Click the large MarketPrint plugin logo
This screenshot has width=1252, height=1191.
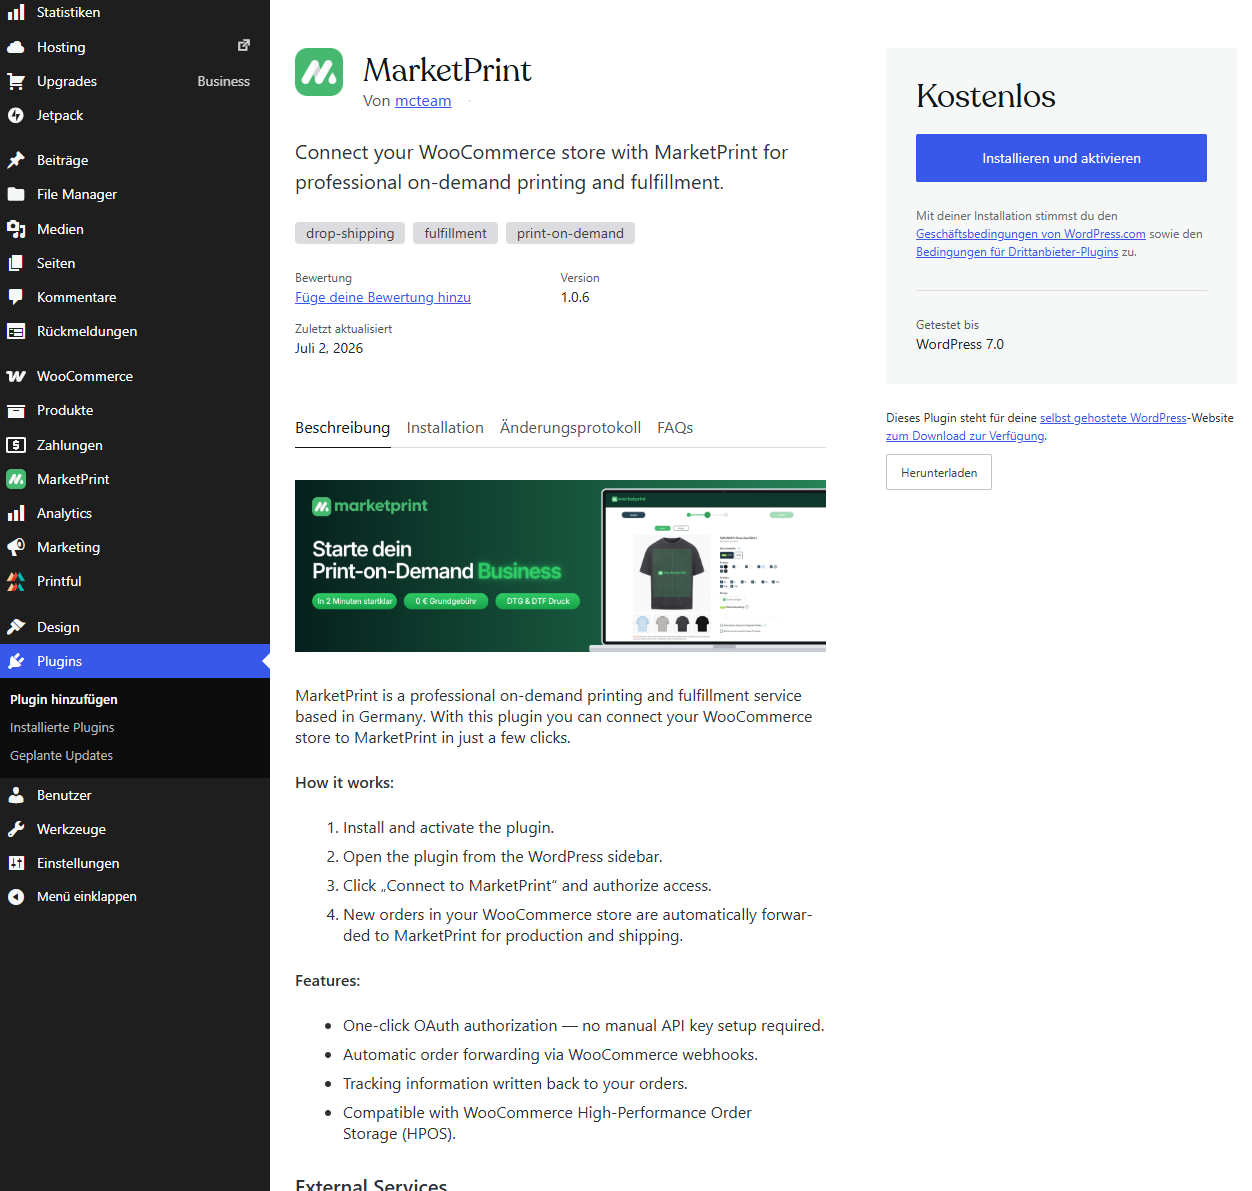point(319,72)
